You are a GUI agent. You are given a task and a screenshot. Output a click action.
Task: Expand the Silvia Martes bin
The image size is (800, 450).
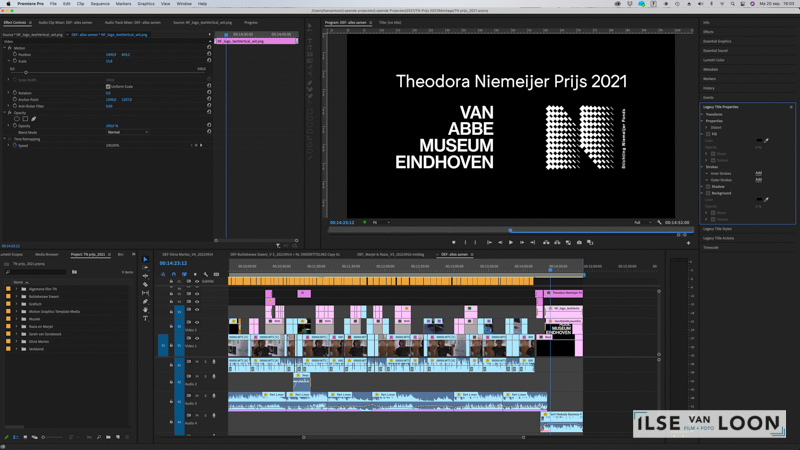pos(16,341)
